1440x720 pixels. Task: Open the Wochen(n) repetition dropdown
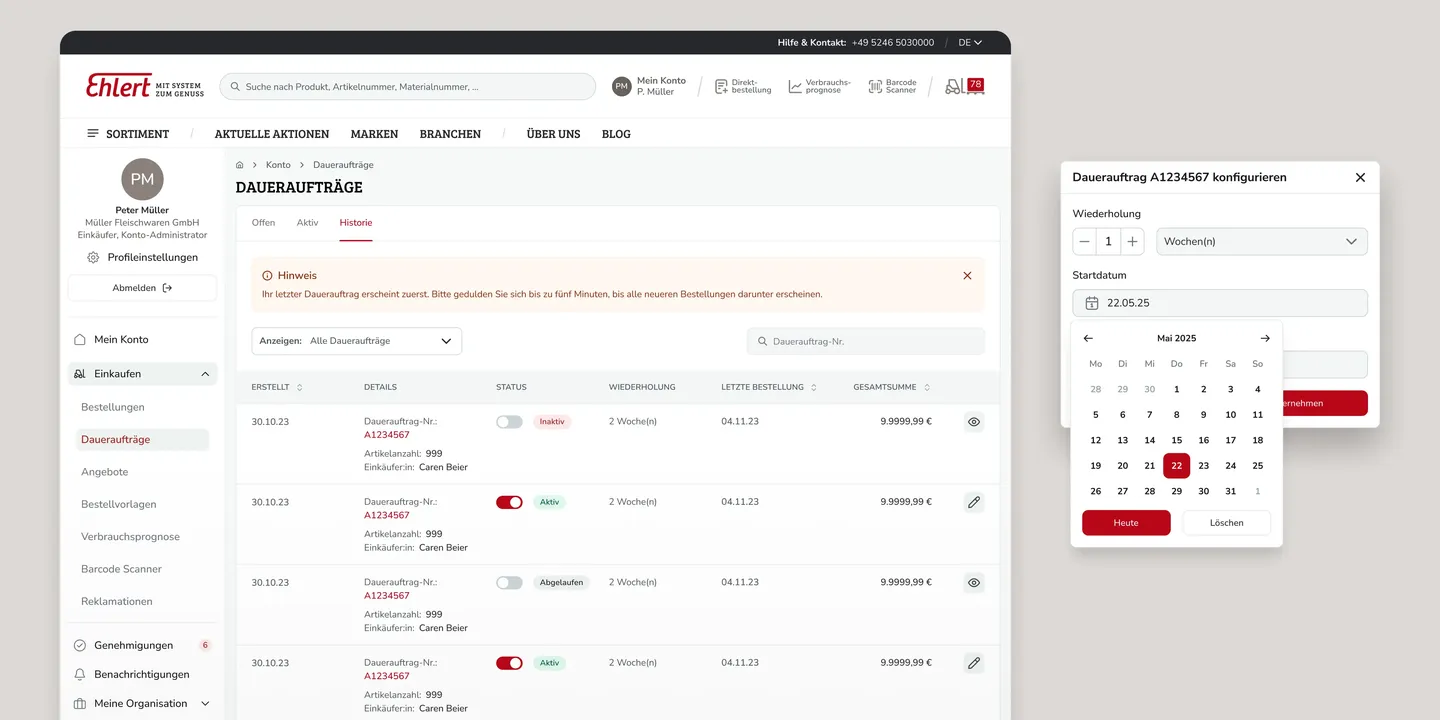pos(1261,241)
